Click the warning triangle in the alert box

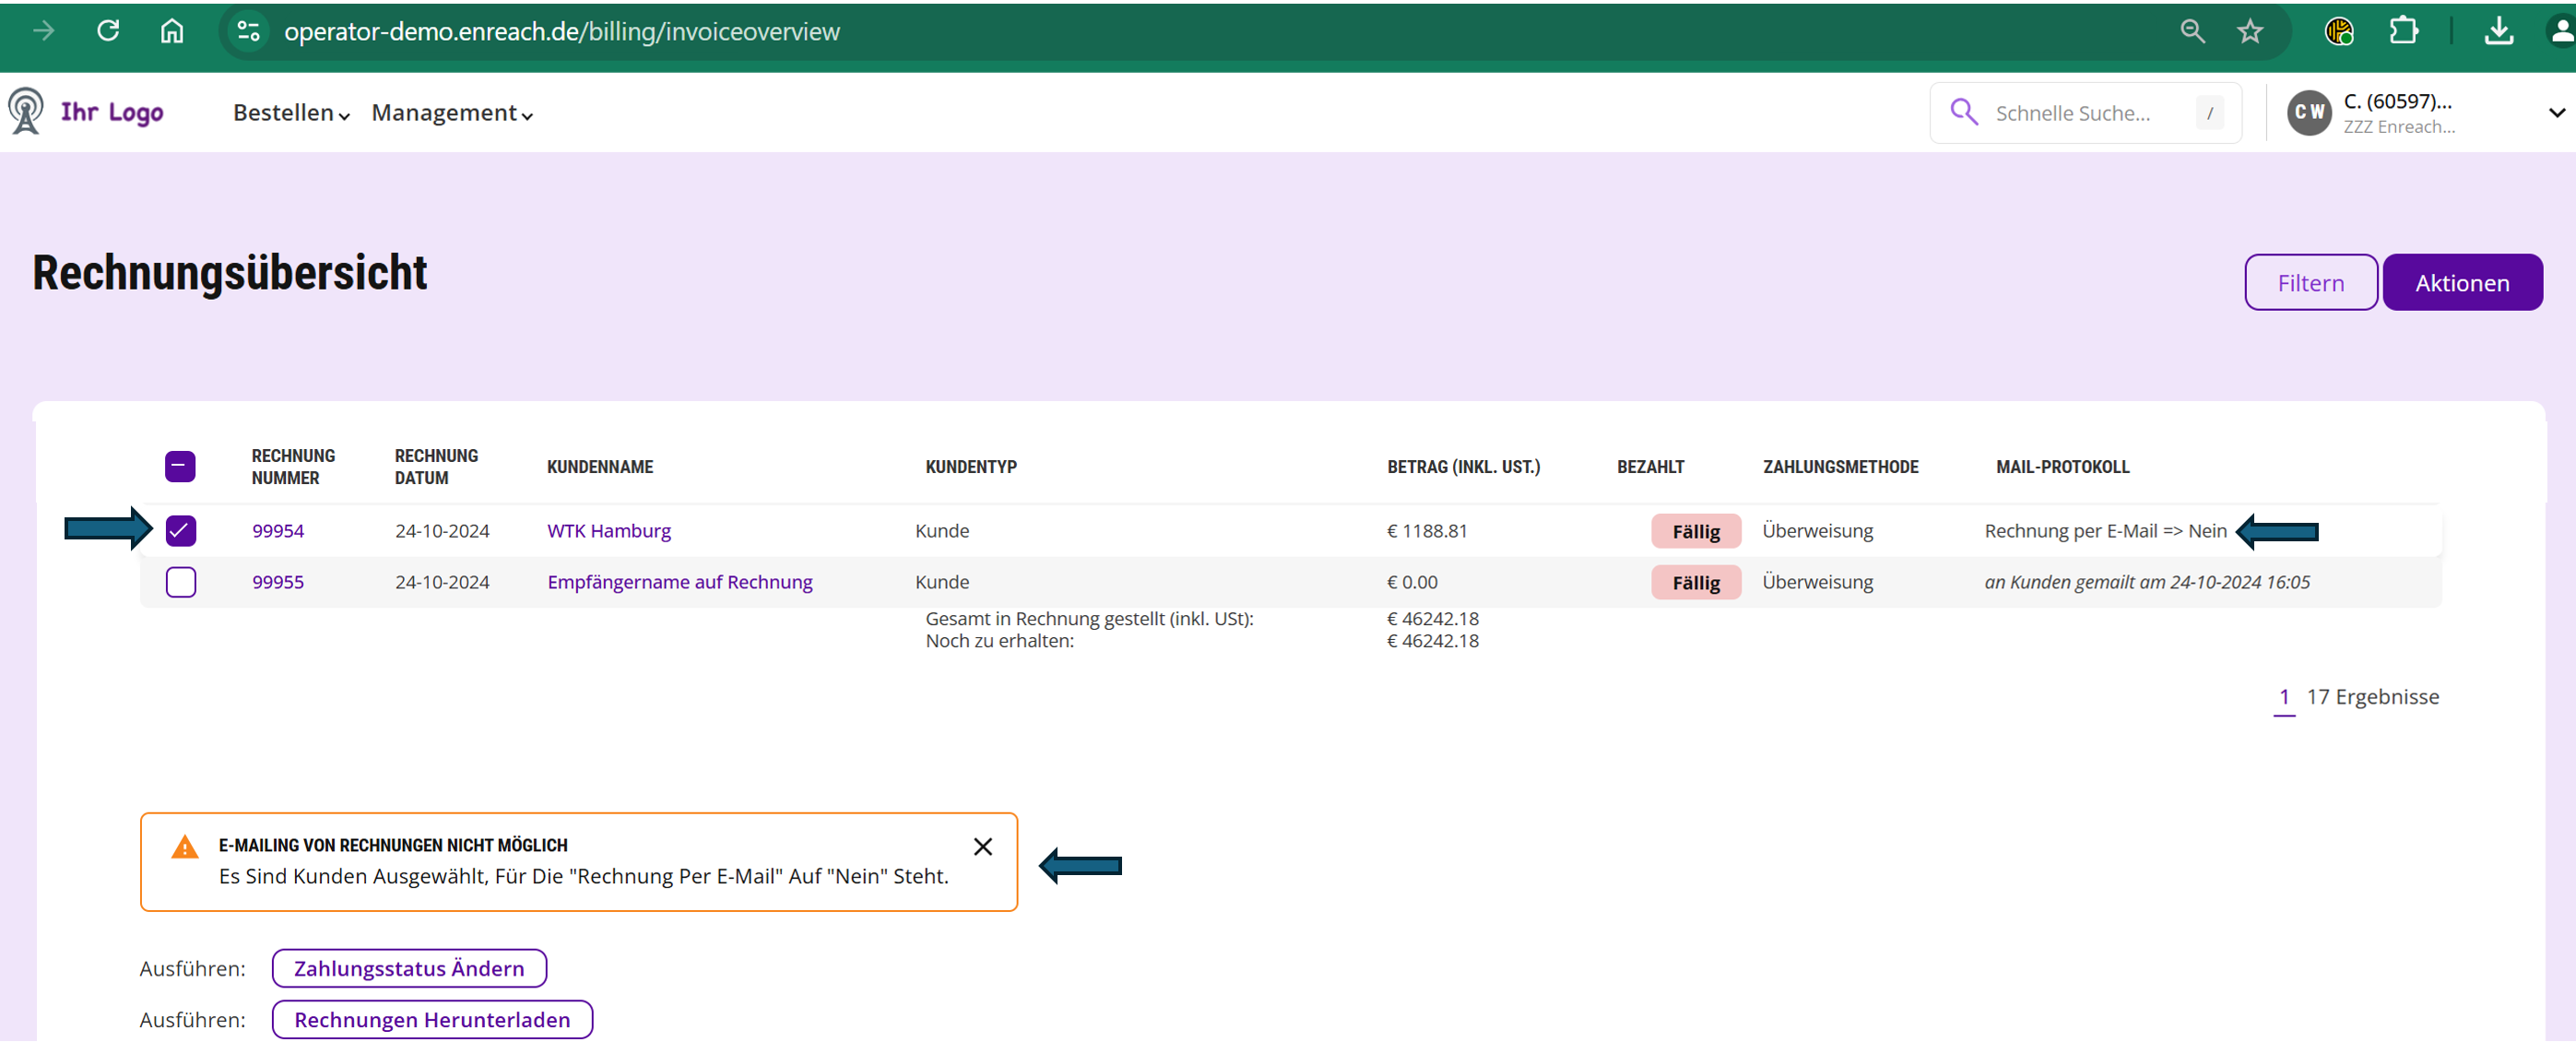(x=184, y=846)
